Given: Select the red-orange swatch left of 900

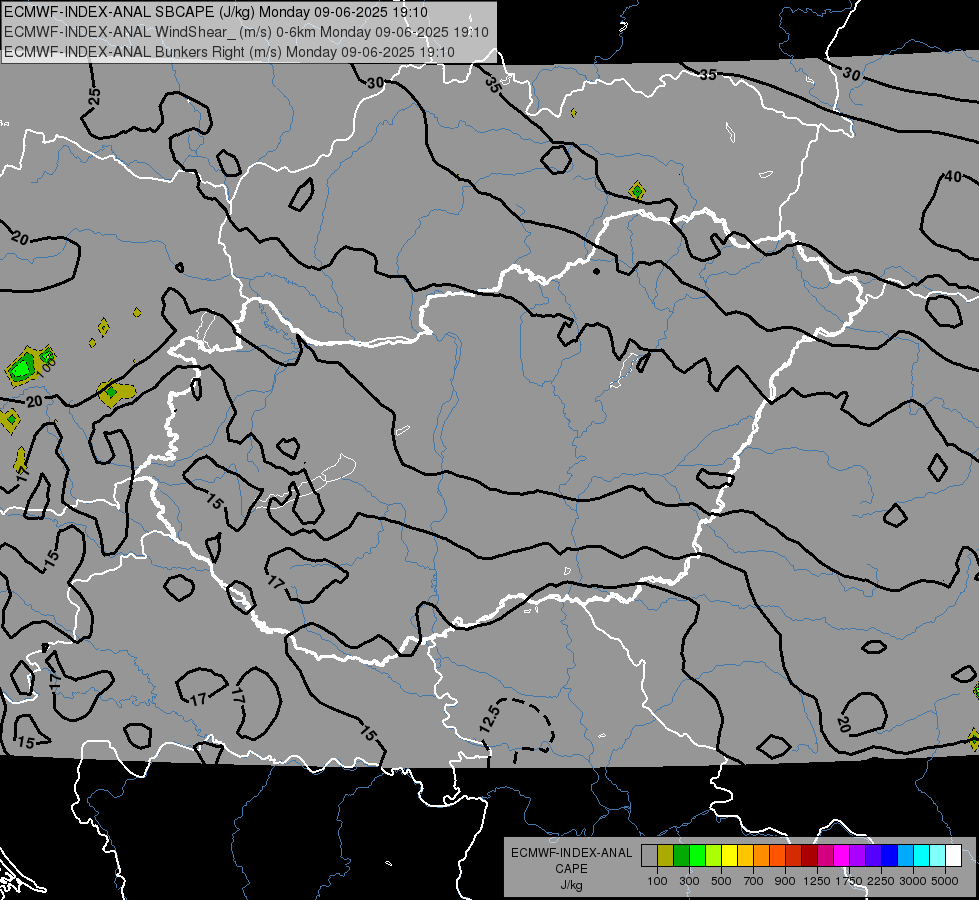Looking at the screenshot, I should 778,855.
